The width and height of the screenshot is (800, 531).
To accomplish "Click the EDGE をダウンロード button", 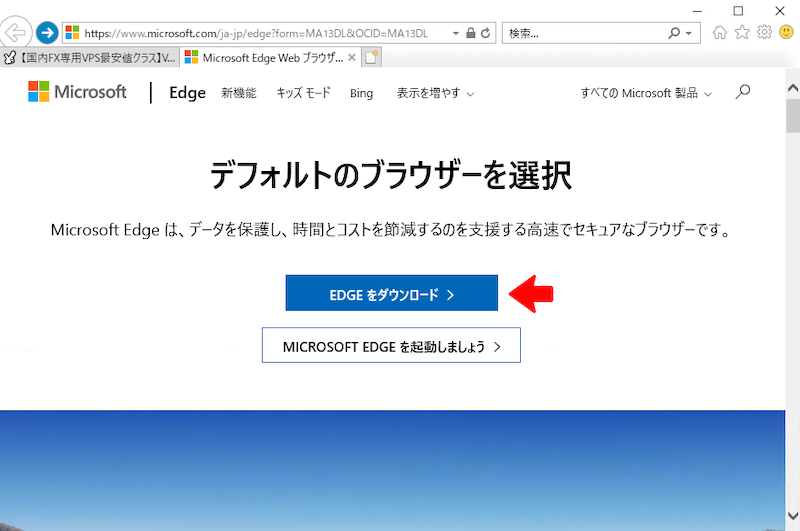I will (x=391, y=293).
